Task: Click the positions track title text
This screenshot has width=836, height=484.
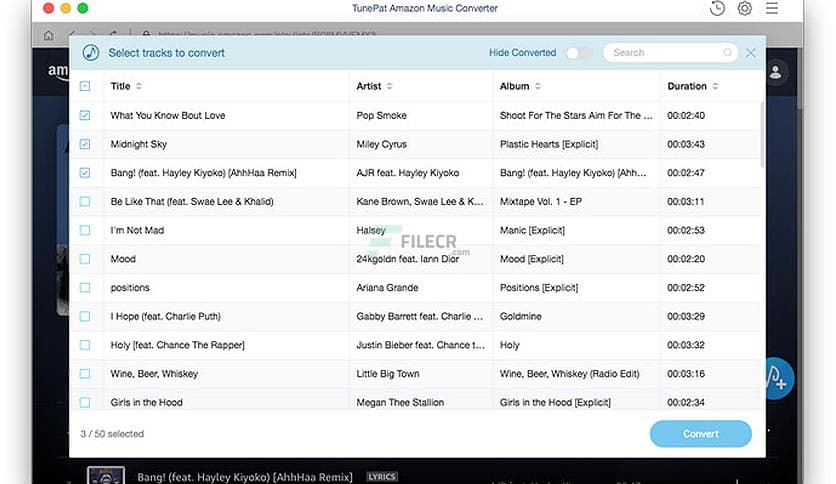Action: coord(130,288)
